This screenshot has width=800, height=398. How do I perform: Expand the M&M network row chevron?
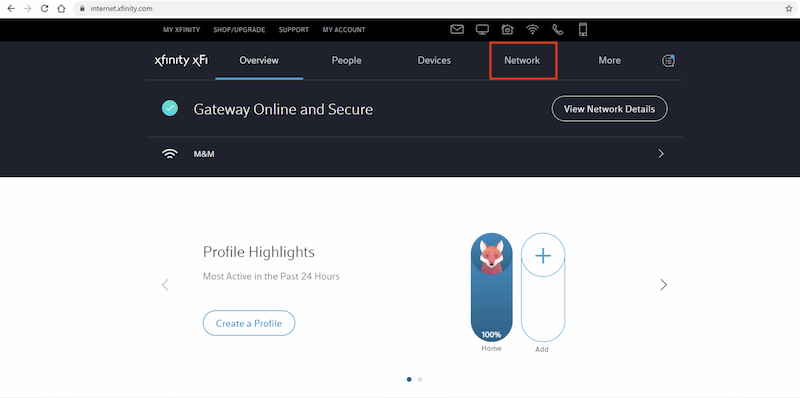tap(661, 154)
